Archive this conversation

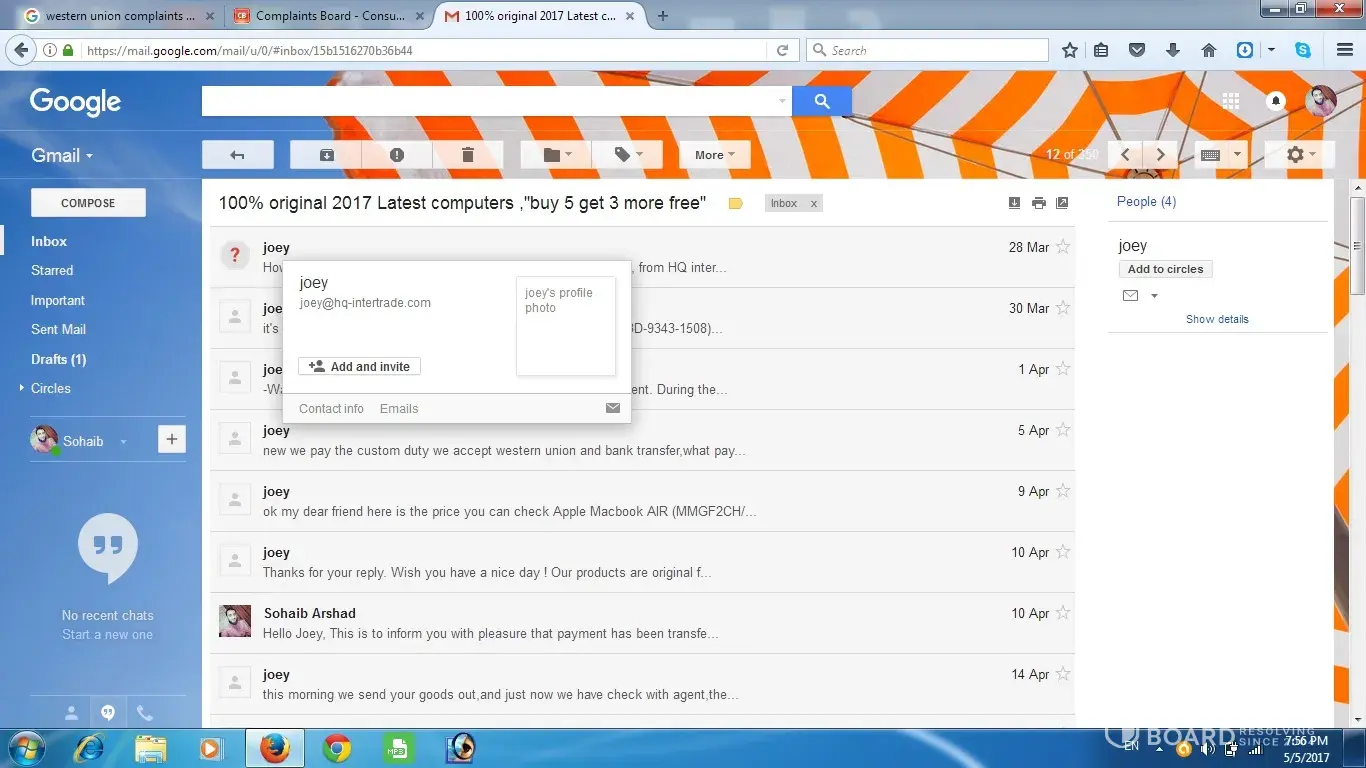point(326,155)
